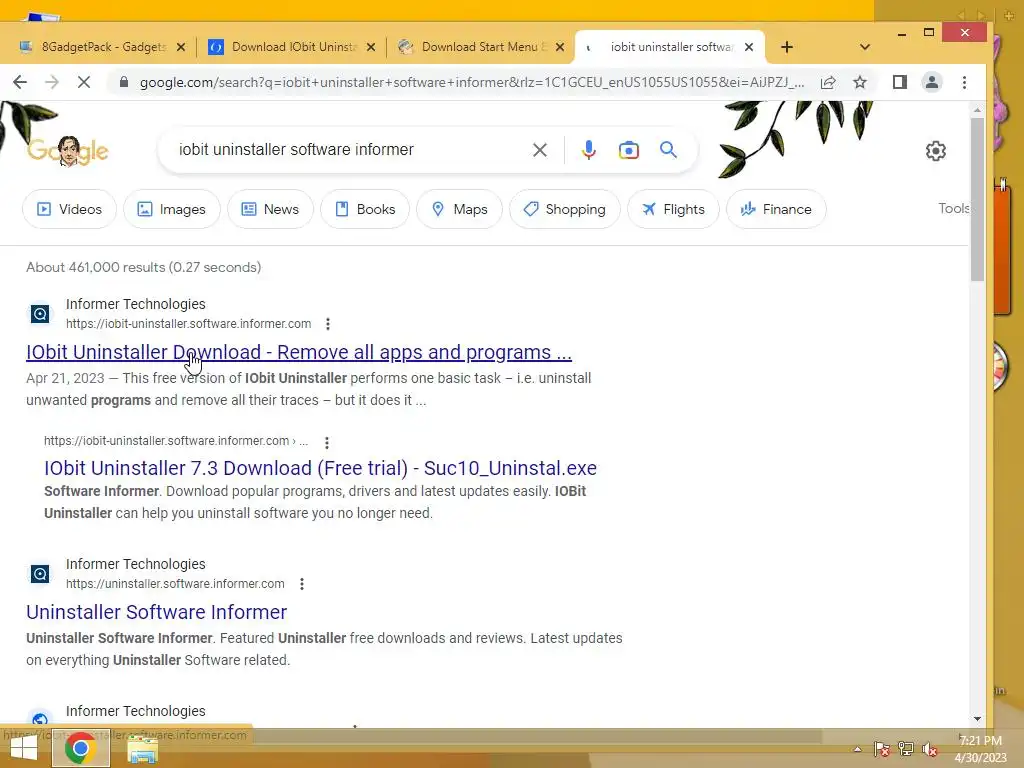Open options for iobit-uninstaller.software.informer.com result
Screen dimensions: 1024x768
(x=328, y=324)
